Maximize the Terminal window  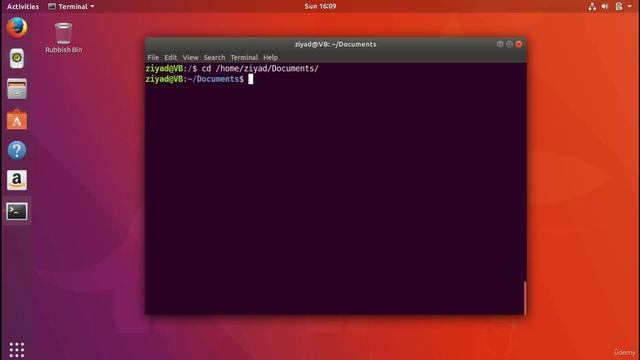(509, 44)
